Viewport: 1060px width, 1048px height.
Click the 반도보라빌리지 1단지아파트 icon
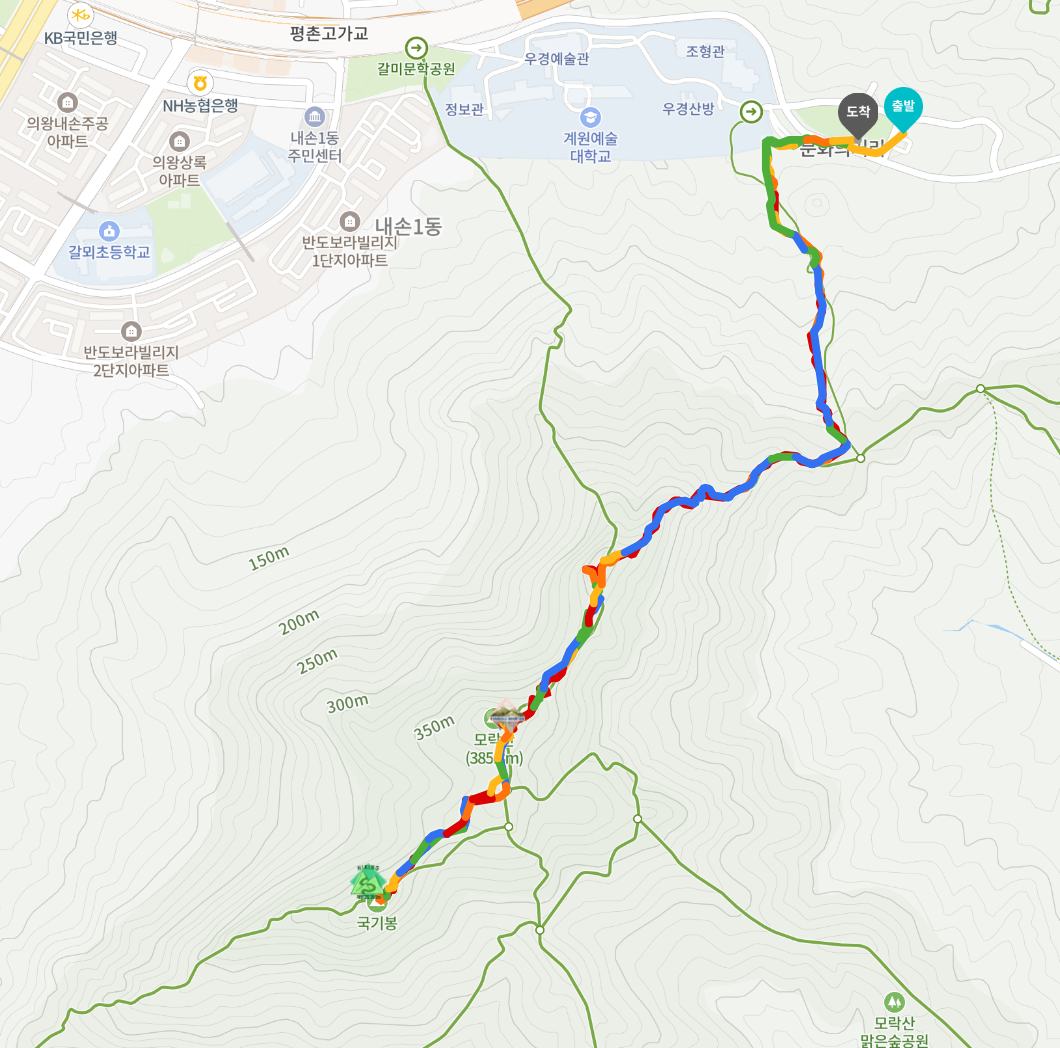(x=350, y=221)
